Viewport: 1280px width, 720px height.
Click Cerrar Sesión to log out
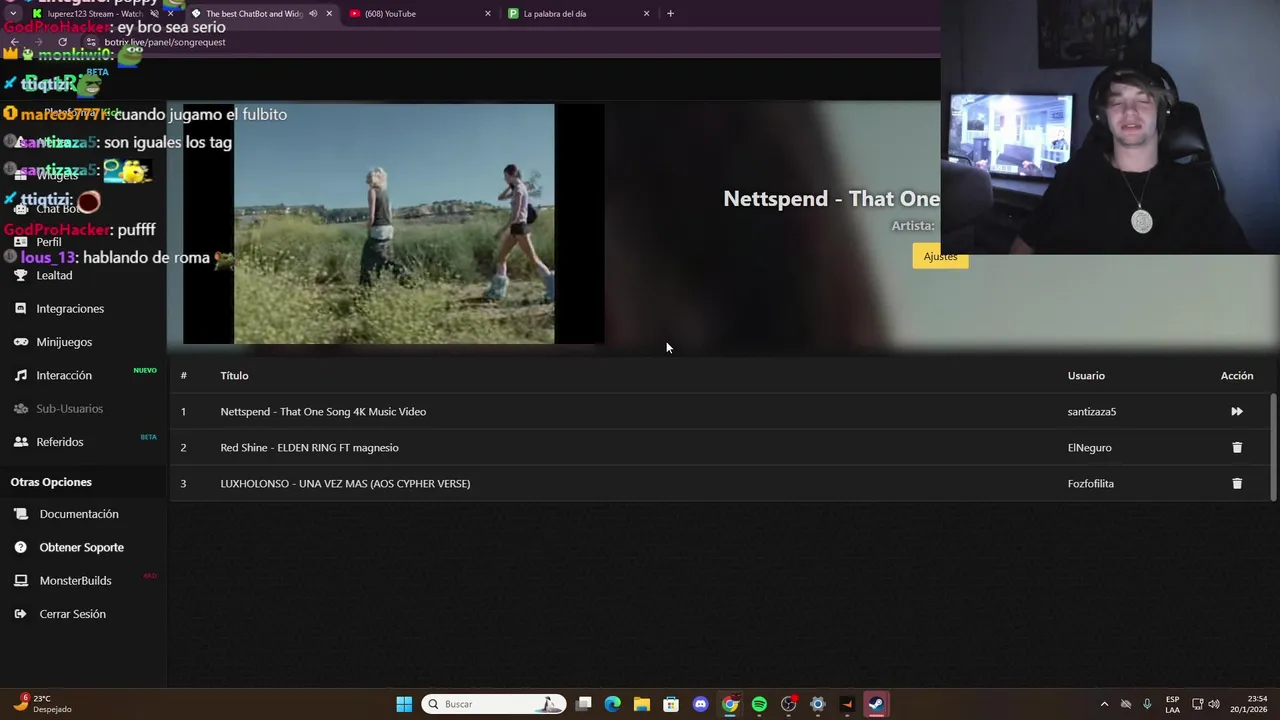coord(72,614)
